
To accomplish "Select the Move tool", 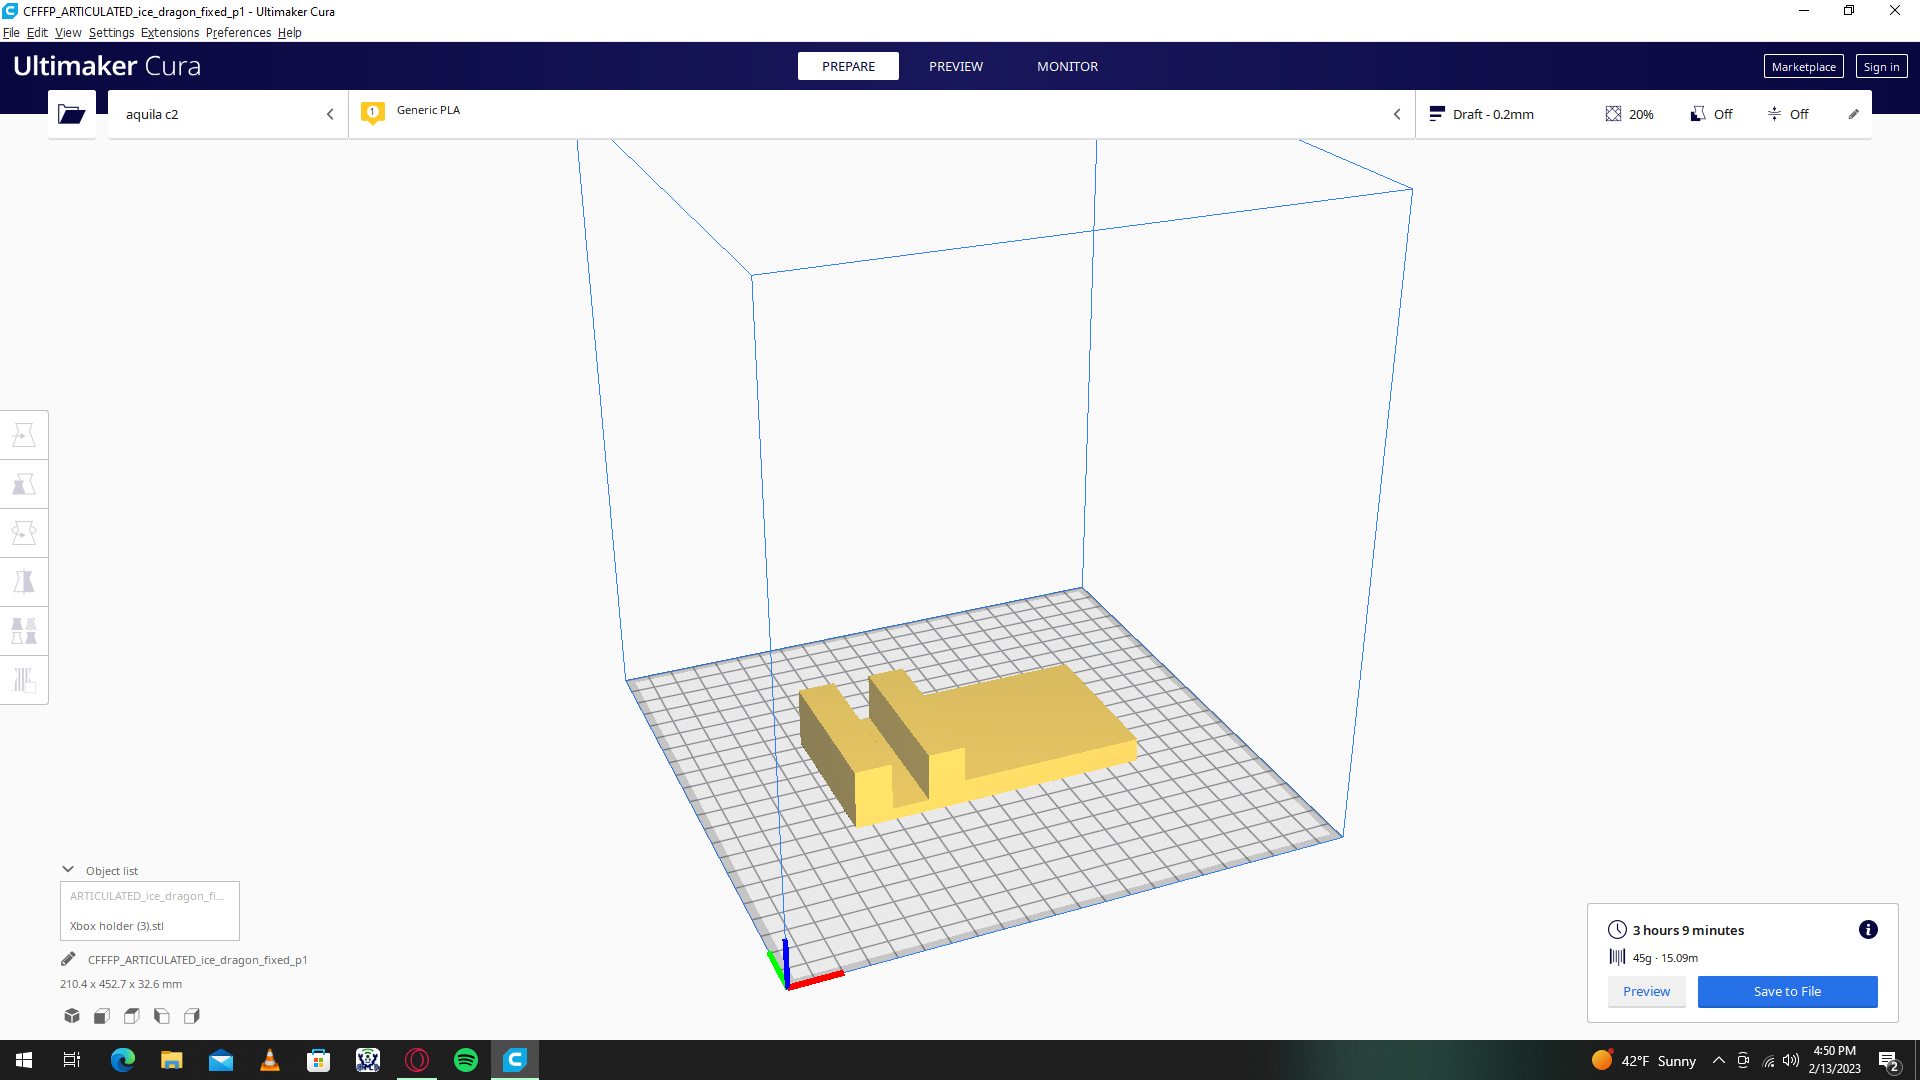I will pos(23,434).
